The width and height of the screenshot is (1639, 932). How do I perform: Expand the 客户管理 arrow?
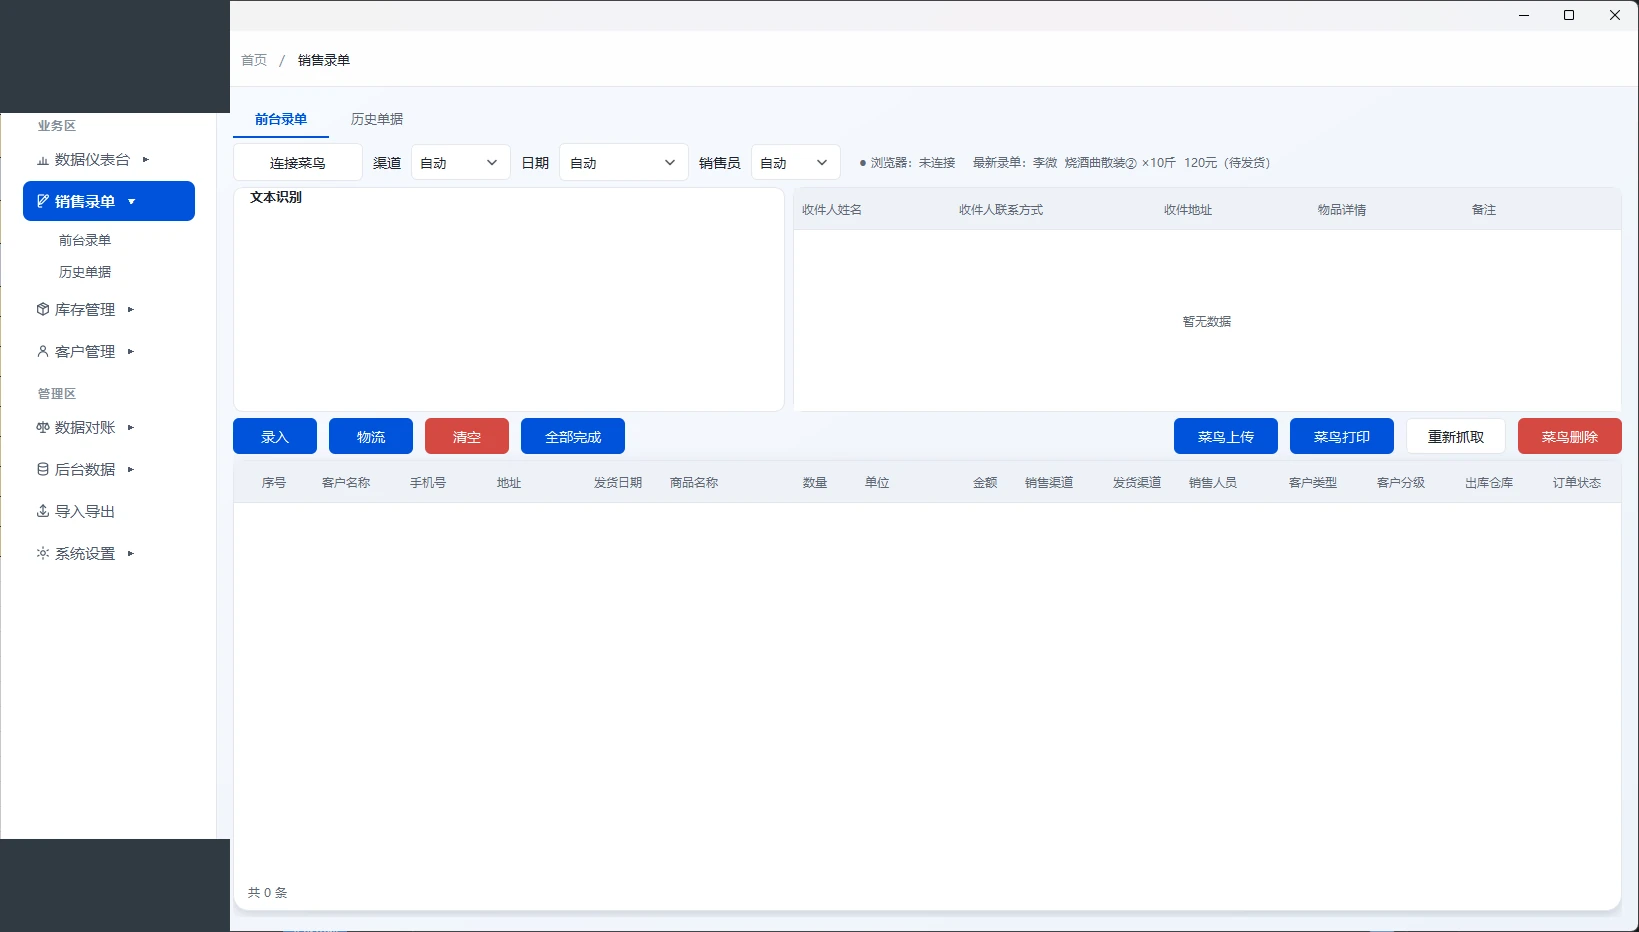[131, 352]
